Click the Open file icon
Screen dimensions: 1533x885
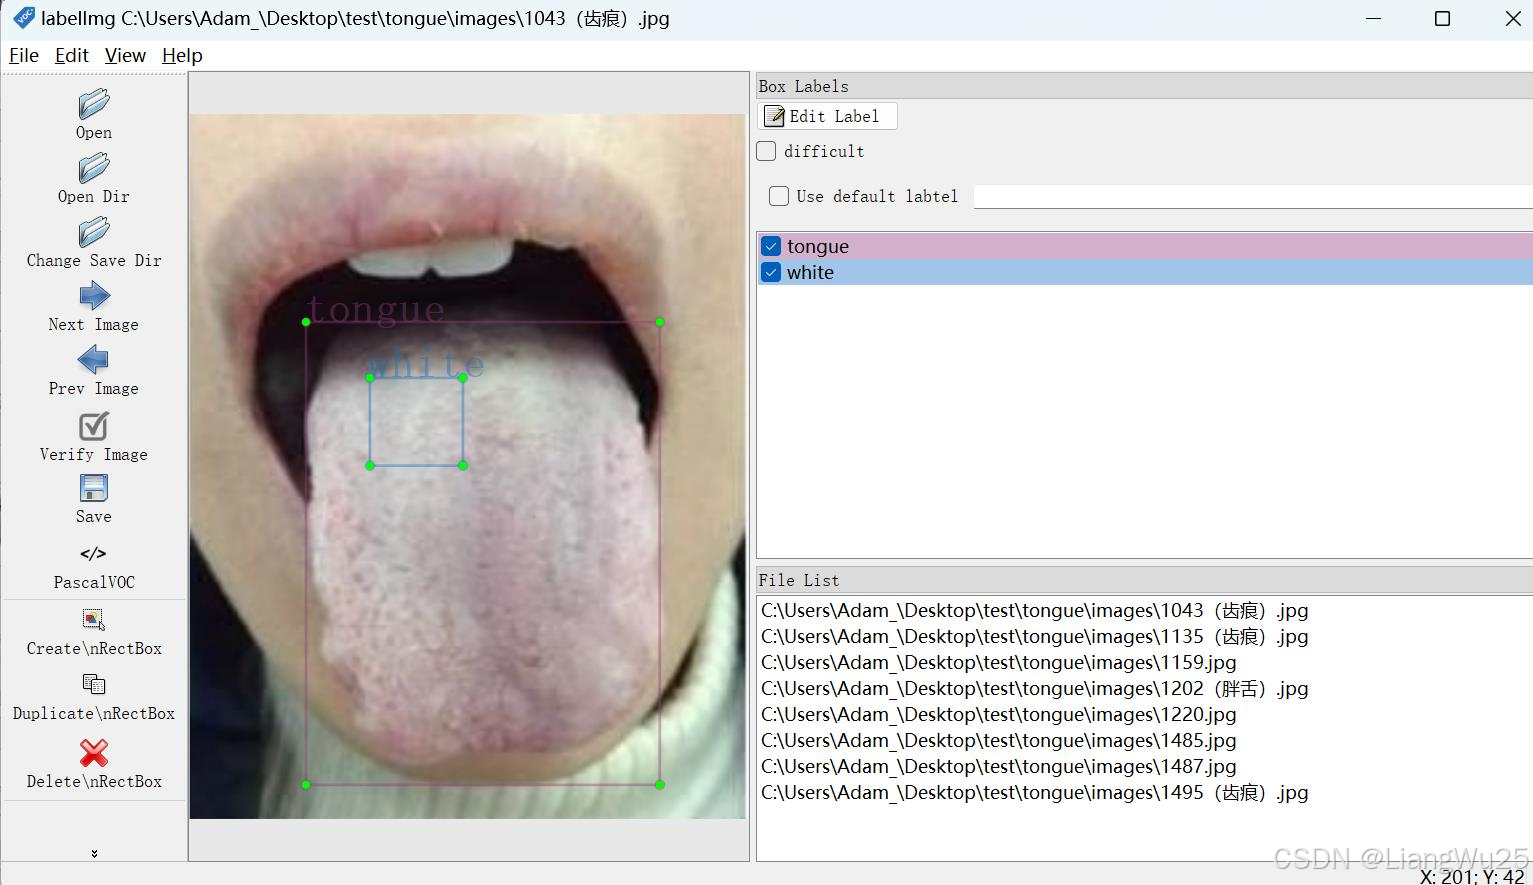tap(94, 104)
